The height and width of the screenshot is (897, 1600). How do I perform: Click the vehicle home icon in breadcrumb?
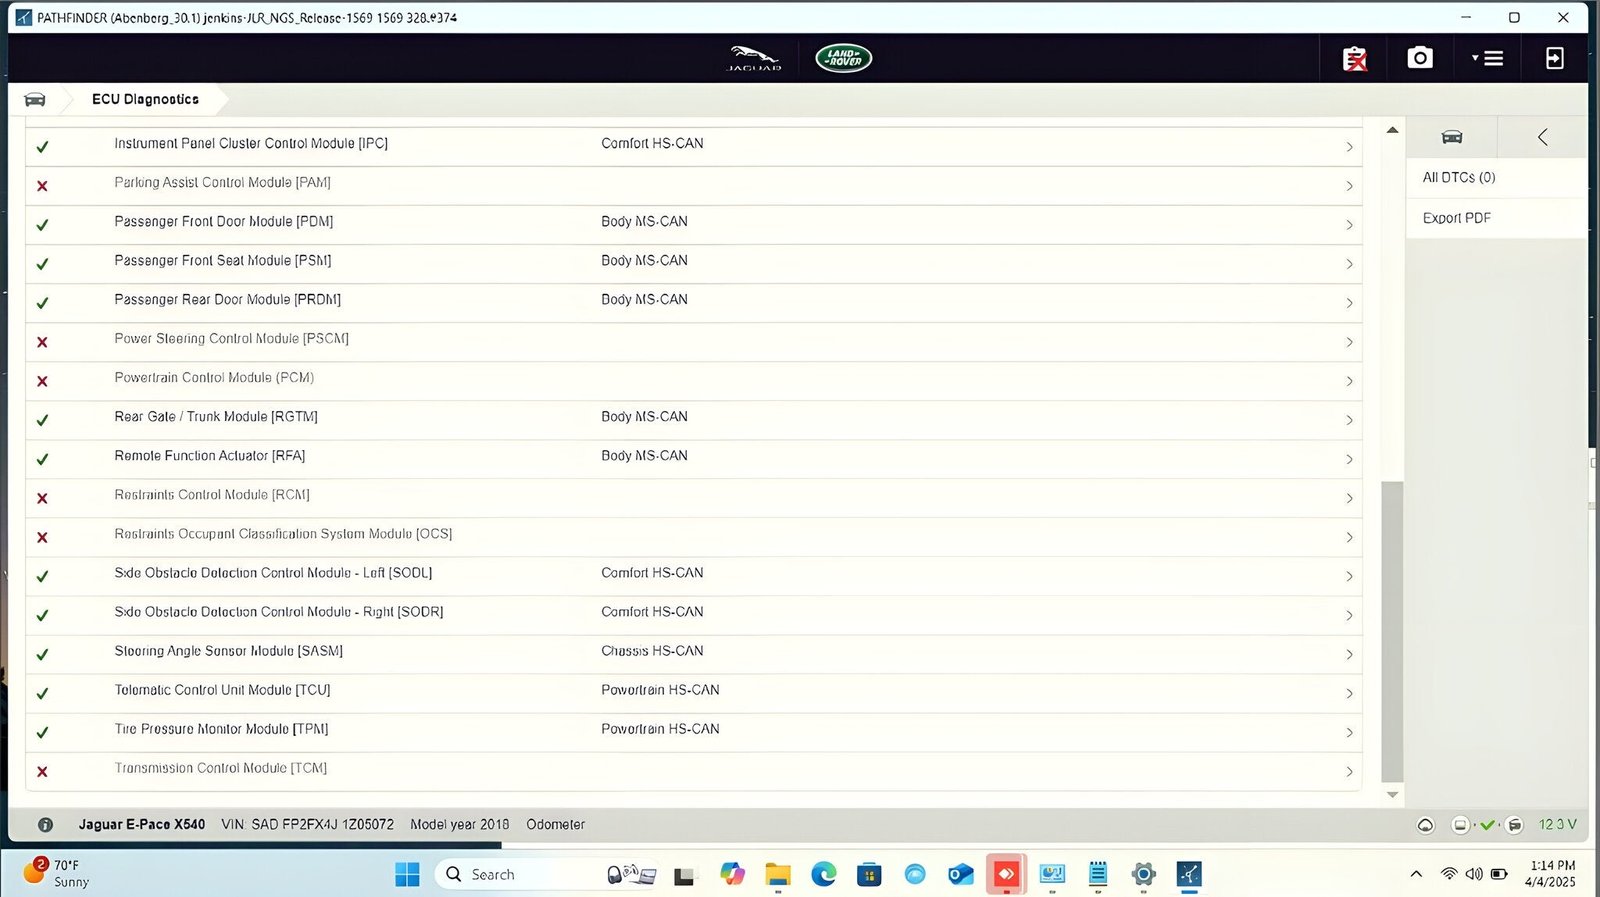[x=35, y=99]
